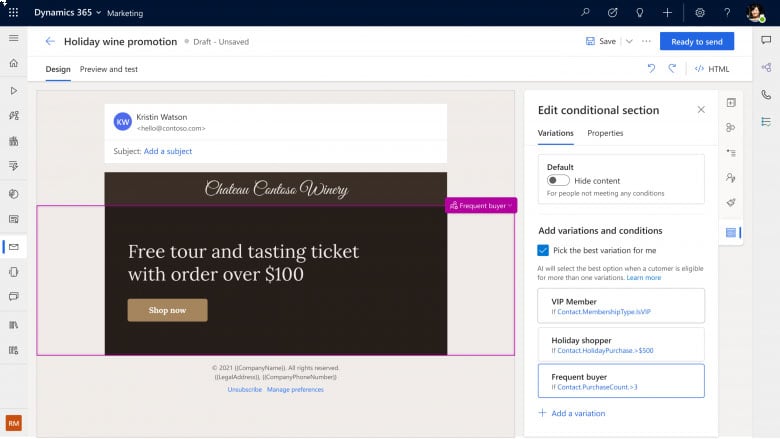Go back with the left arrow

pyautogui.click(x=50, y=41)
